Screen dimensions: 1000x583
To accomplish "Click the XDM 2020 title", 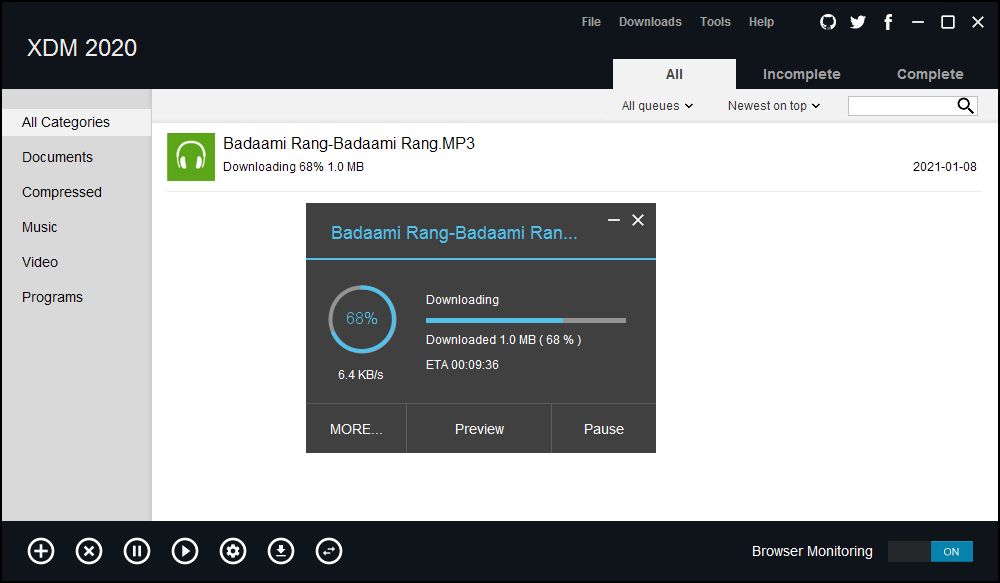I will point(82,48).
